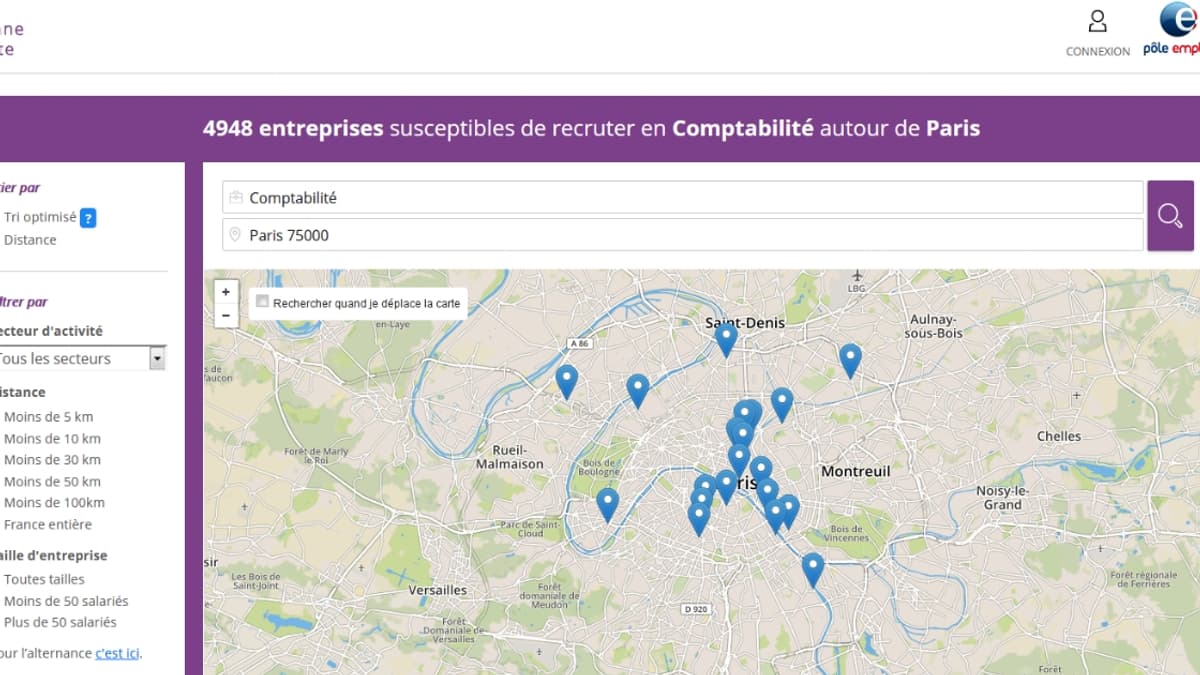Open the 'Tous les secteurs' dropdown

tap(82, 359)
